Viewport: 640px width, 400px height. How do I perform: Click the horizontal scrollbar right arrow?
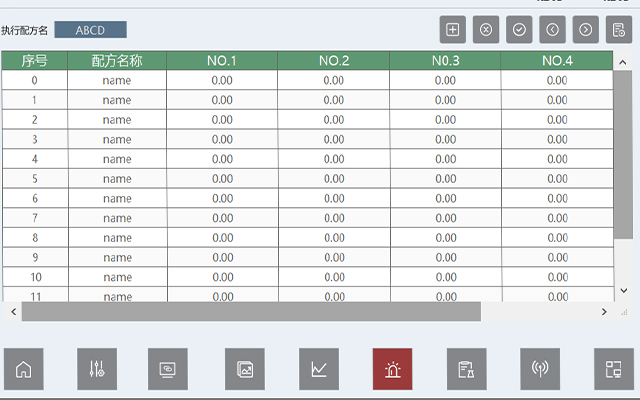(604, 312)
